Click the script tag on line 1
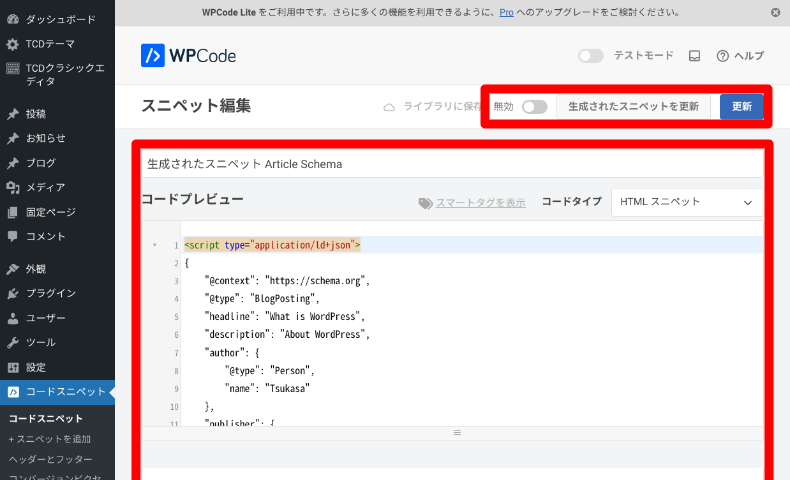Screen dimensions: 790x480 (x=272, y=245)
